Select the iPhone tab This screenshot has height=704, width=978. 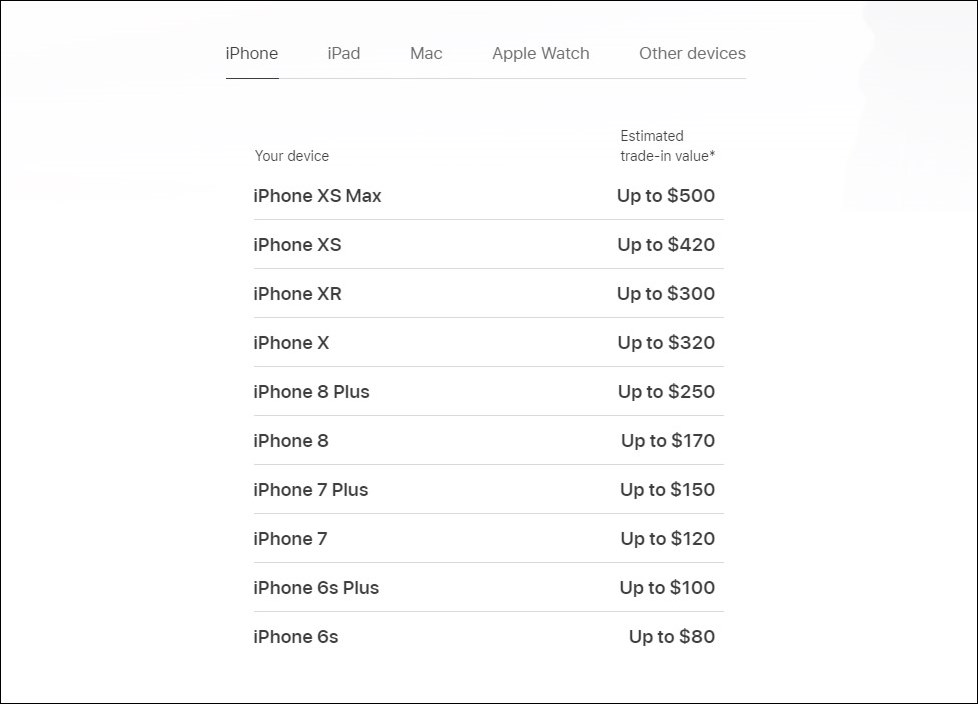click(x=252, y=54)
